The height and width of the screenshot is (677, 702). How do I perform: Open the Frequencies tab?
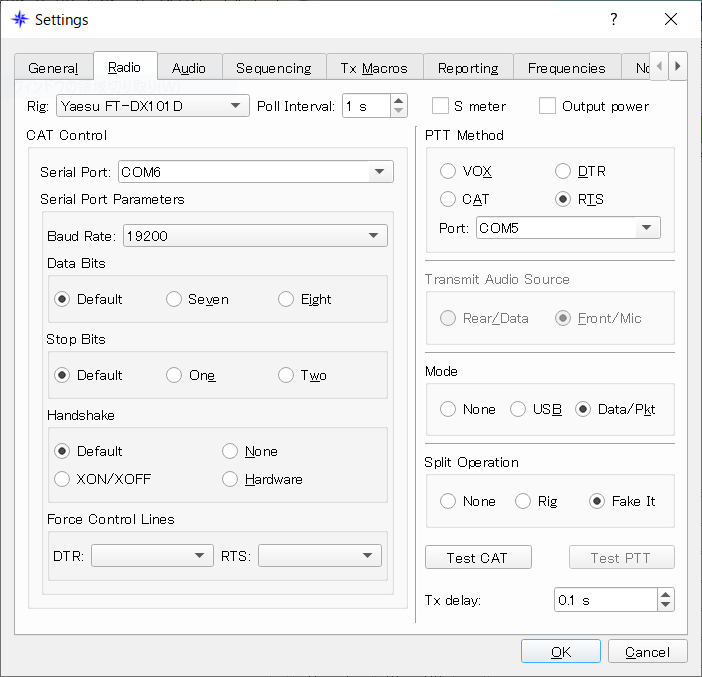(566, 68)
